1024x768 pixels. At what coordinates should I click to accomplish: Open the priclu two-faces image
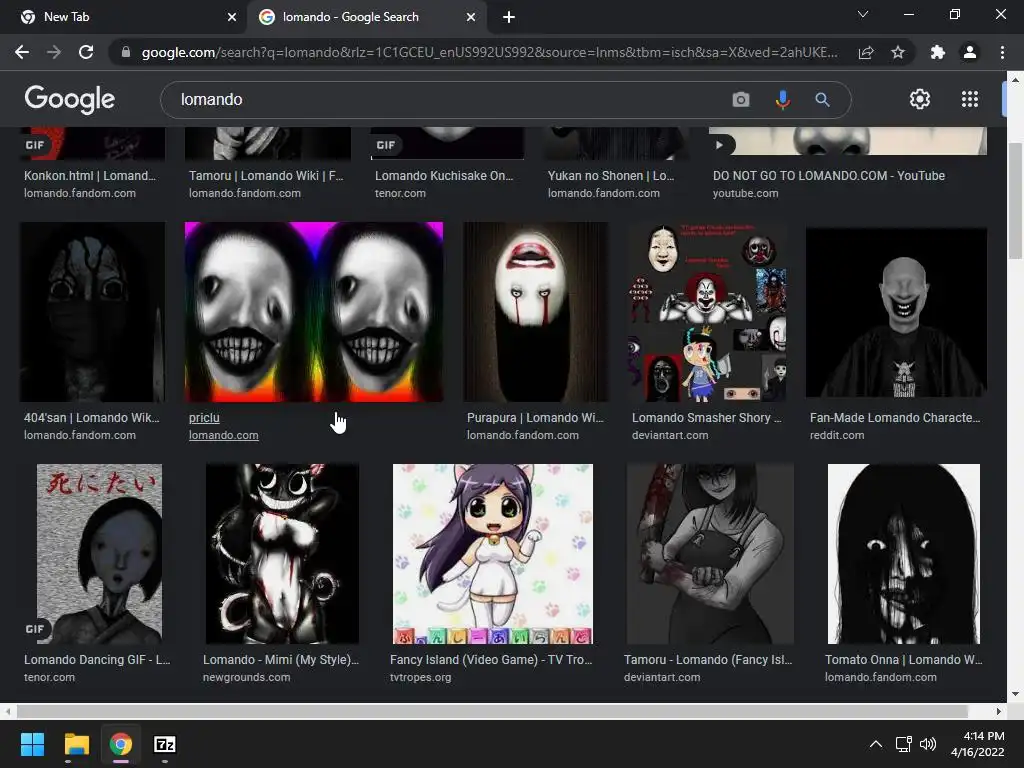(313, 312)
